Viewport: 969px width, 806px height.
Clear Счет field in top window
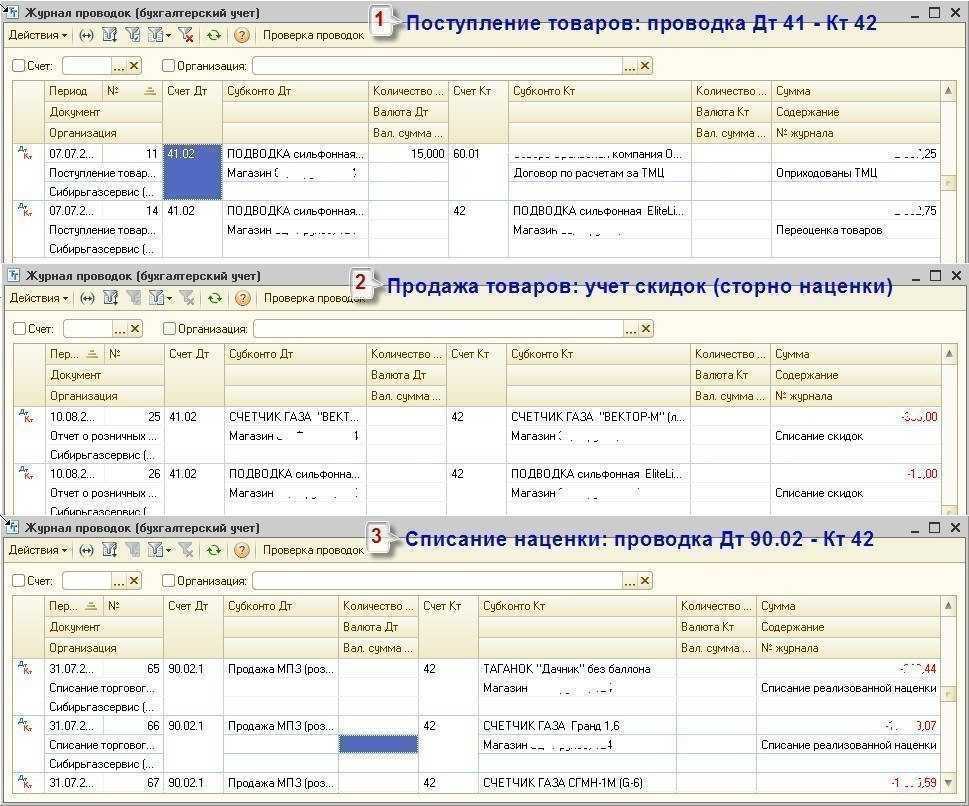134,66
